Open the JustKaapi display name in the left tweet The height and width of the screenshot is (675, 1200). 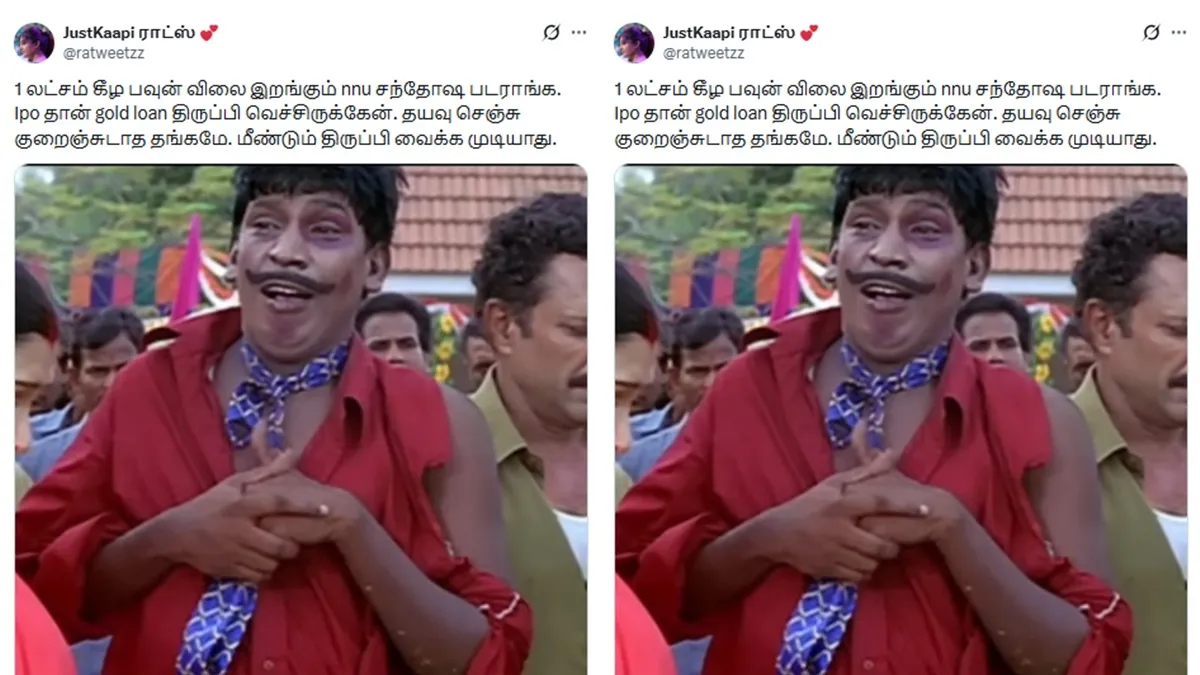[130, 33]
